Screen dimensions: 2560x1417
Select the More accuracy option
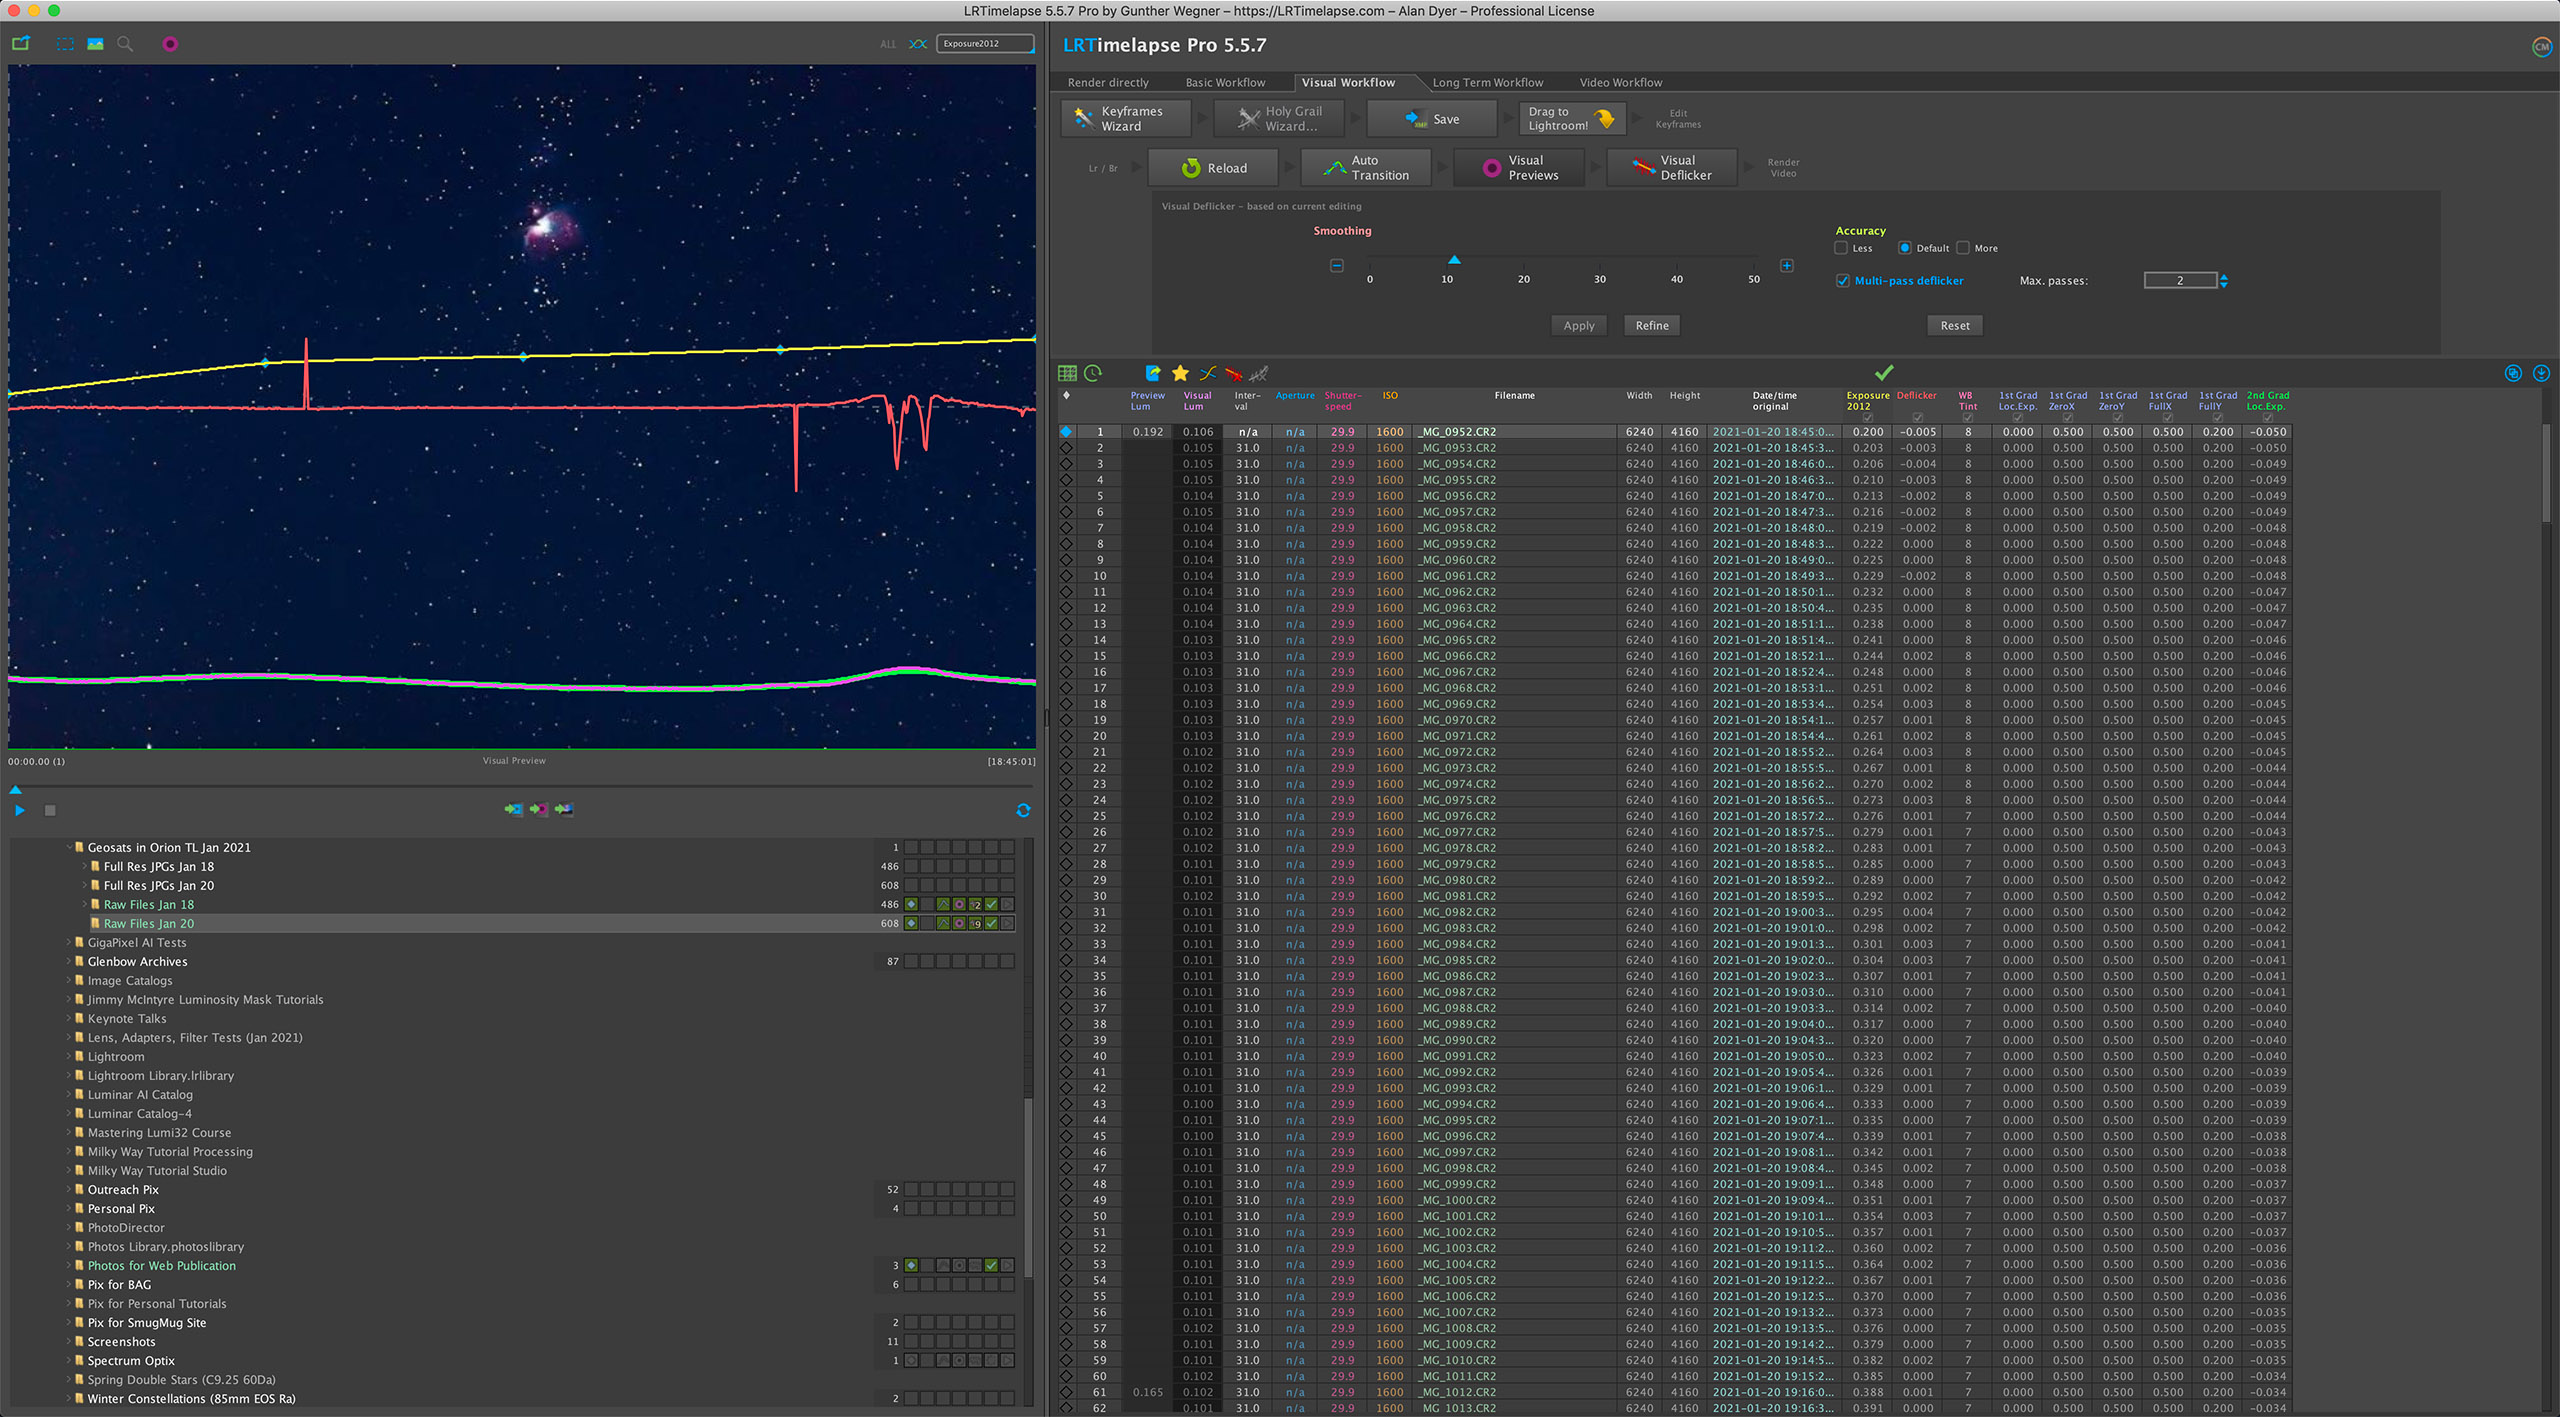point(1963,248)
